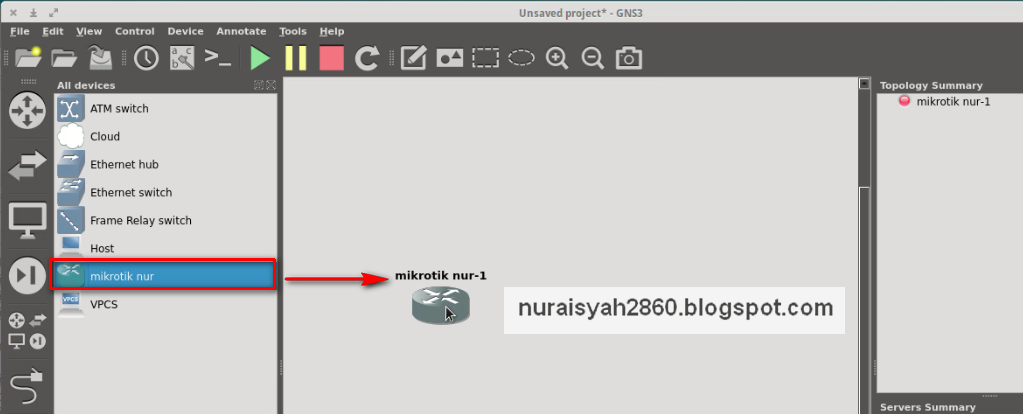The image size is (1023, 414).
Task: Open the Tools menu
Action: (x=293, y=31)
